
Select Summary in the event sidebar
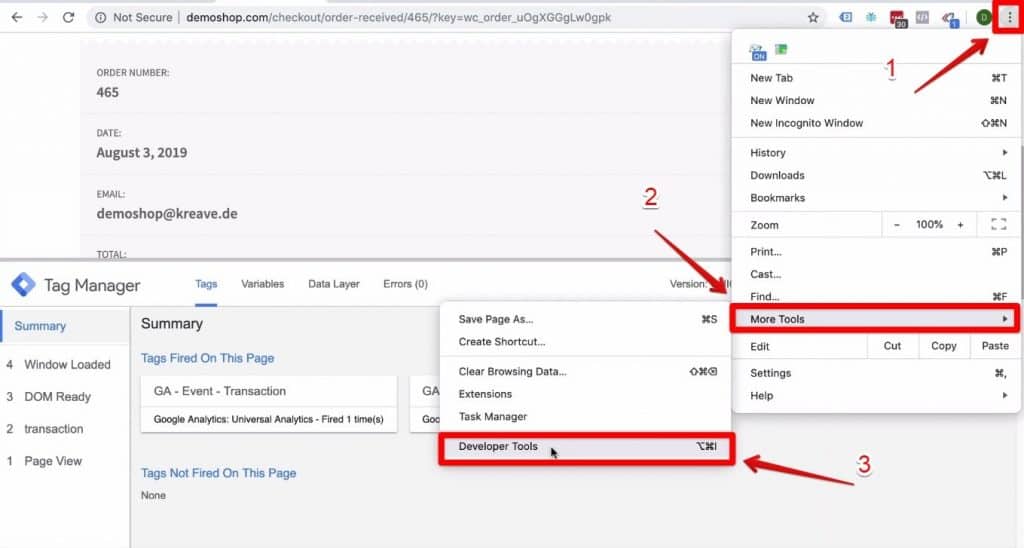tap(65, 326)
